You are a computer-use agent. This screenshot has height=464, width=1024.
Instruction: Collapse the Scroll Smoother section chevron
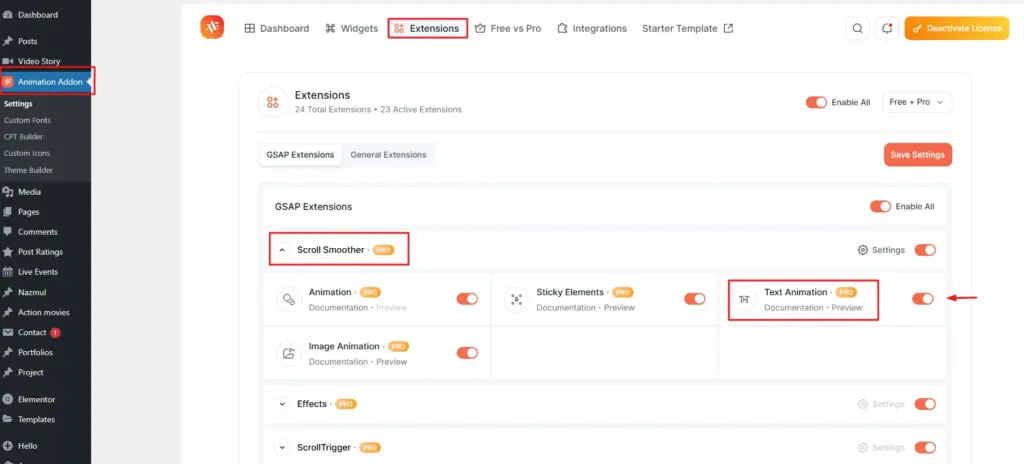[282, 250]
